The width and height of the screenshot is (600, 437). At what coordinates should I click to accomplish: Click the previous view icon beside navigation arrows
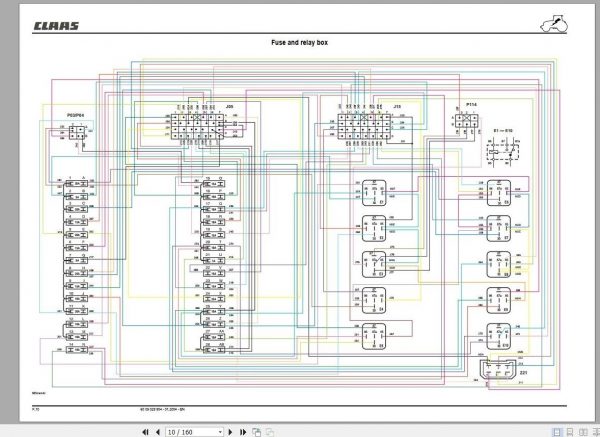[x=257, y=432]
